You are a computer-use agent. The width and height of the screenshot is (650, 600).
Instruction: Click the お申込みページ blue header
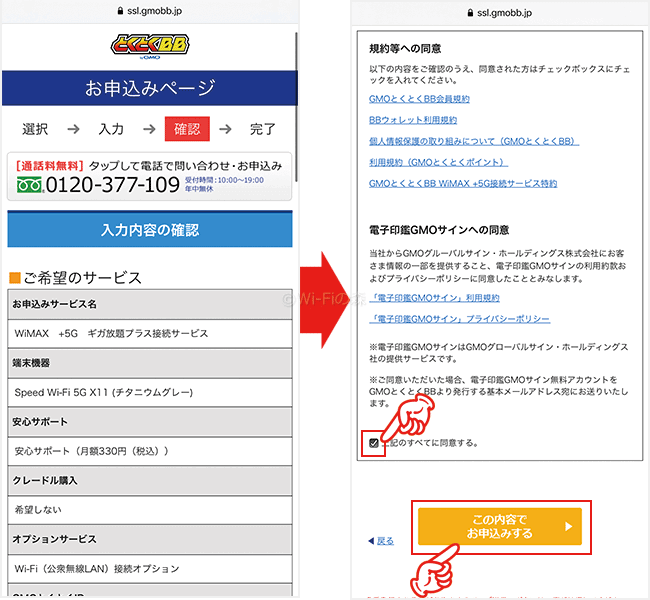pyautogui.click(x=150, y=88)
